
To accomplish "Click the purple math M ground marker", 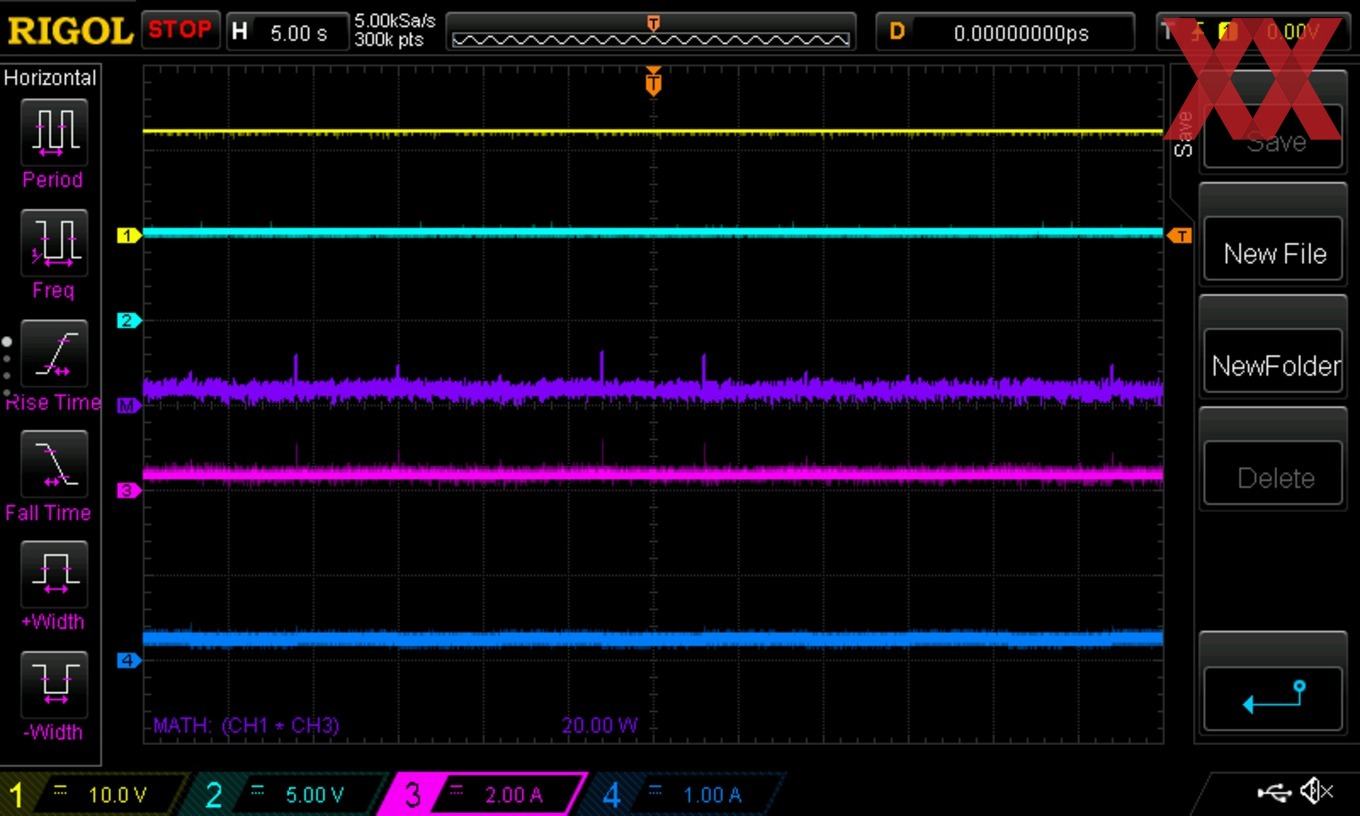I will (x=129, y=405).
